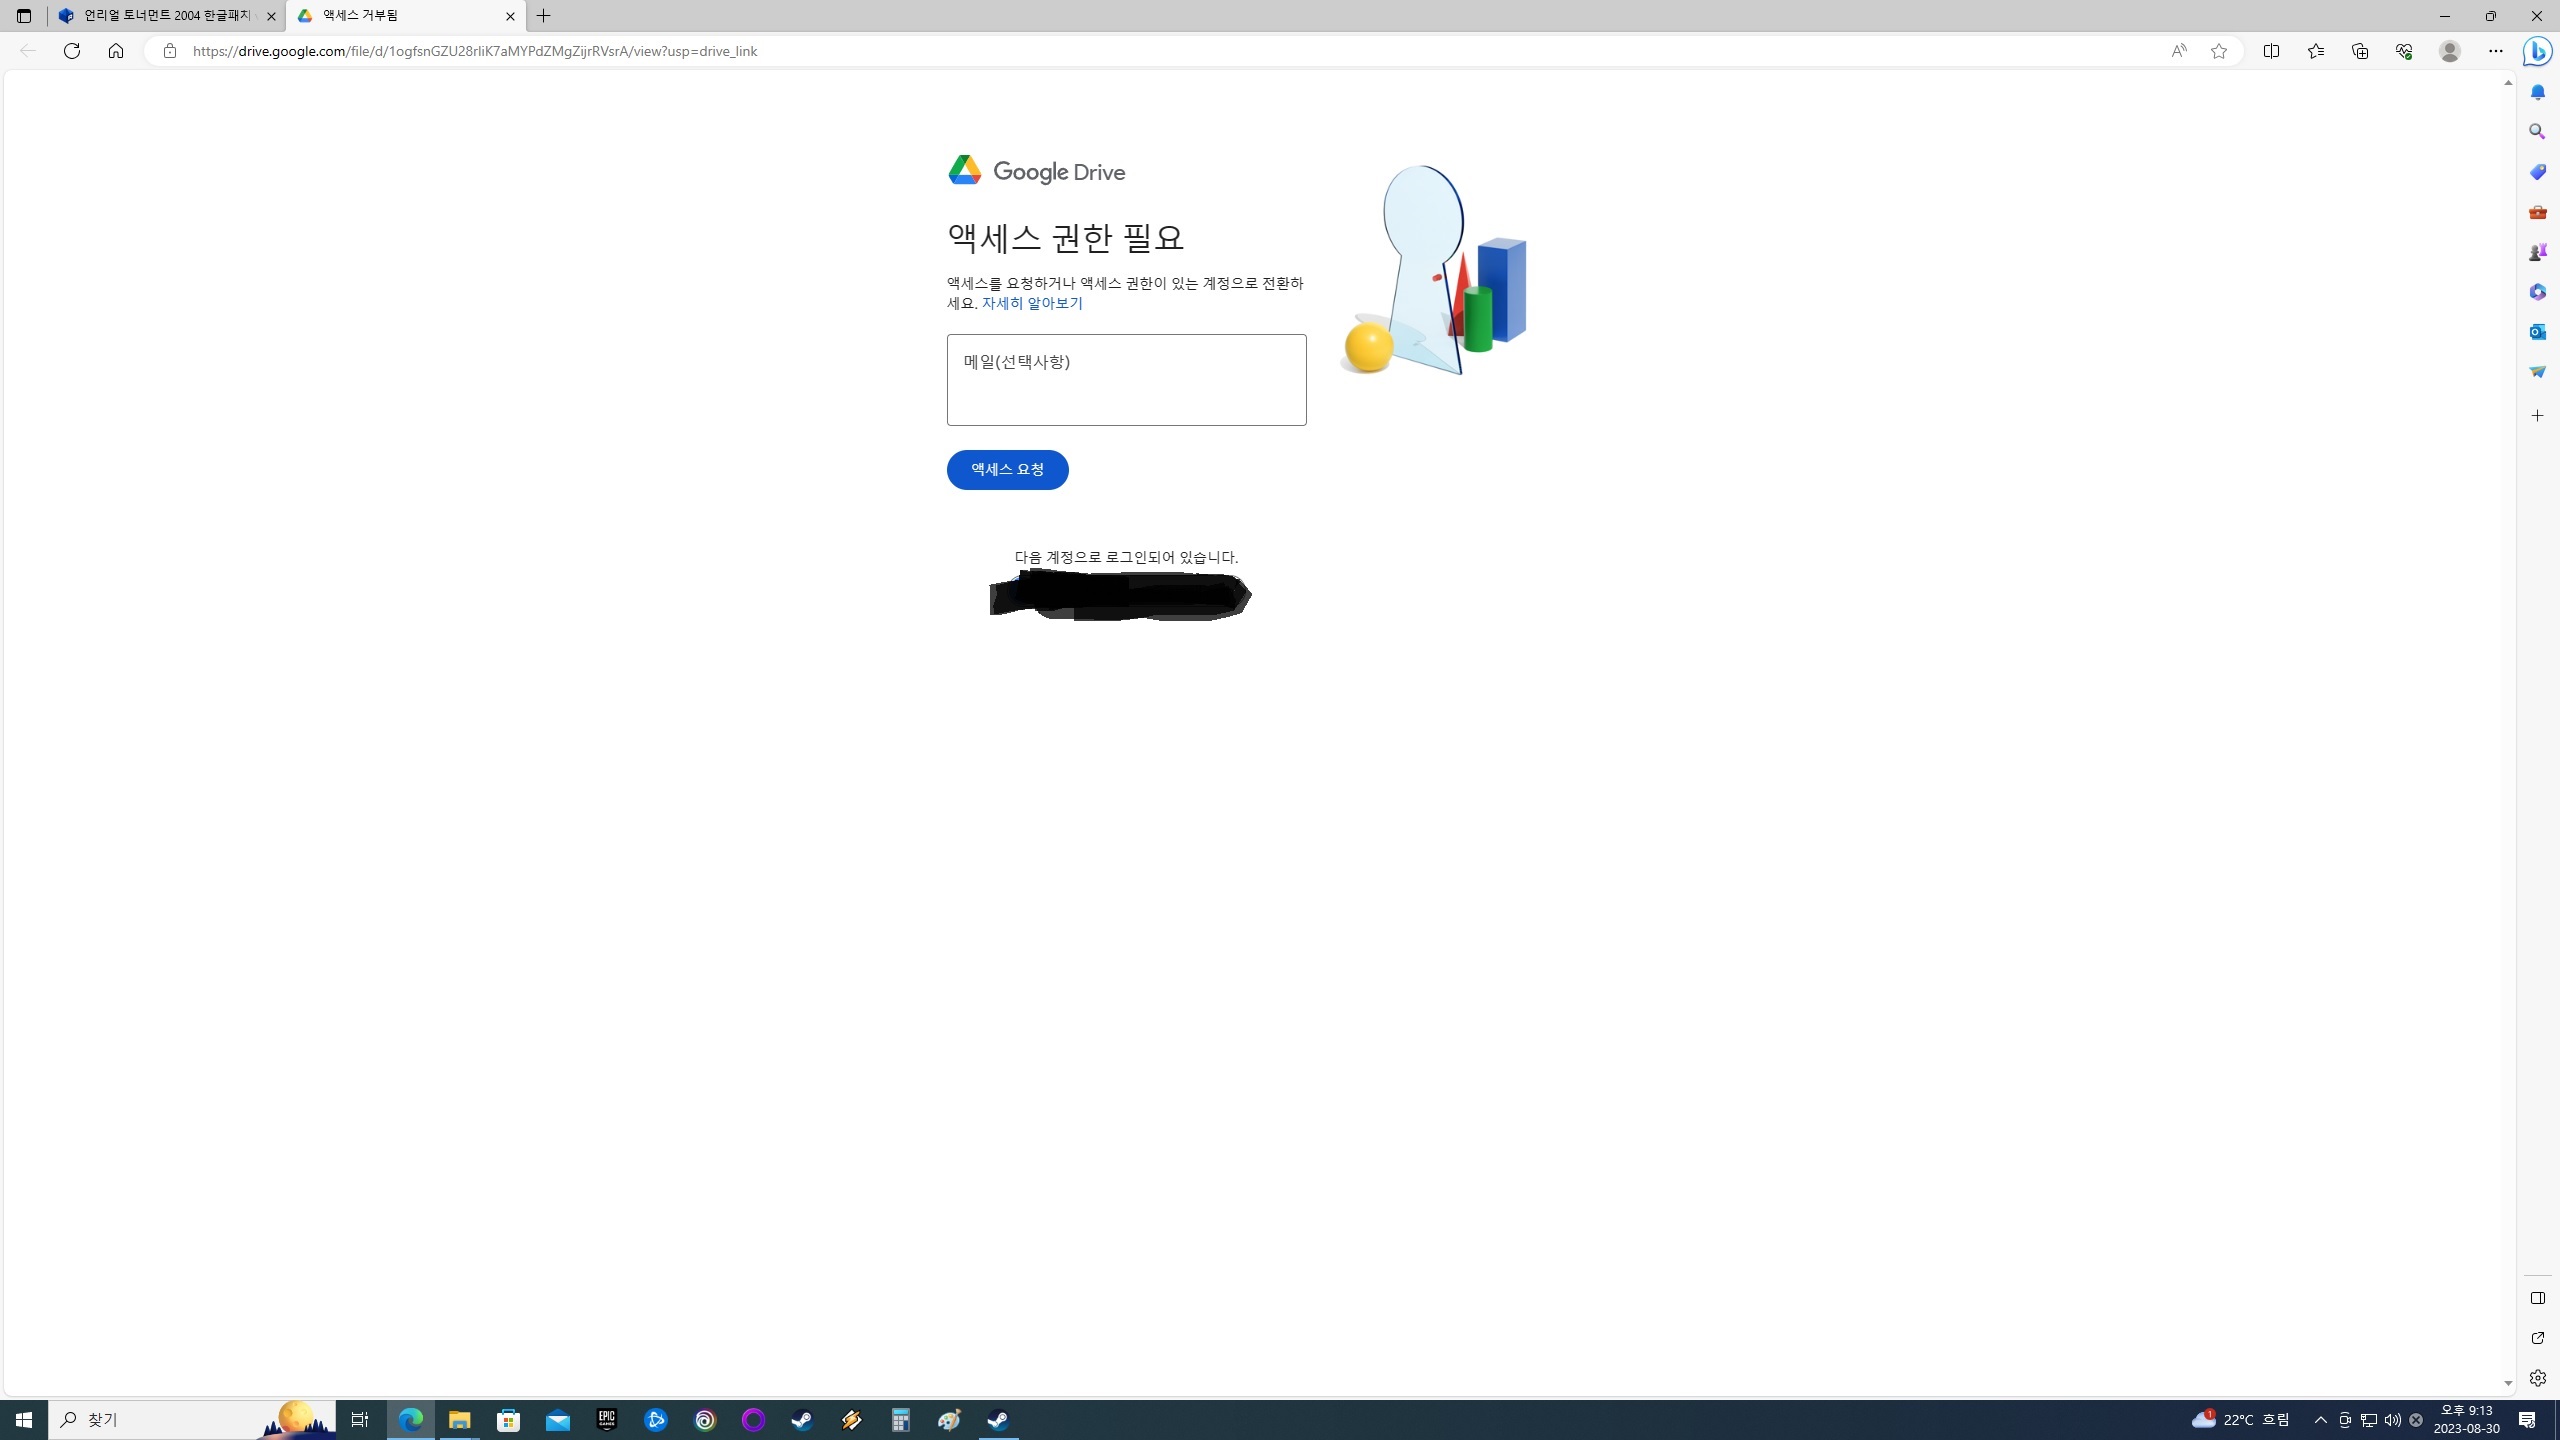Go to the browser home page

tap(116, 51)
